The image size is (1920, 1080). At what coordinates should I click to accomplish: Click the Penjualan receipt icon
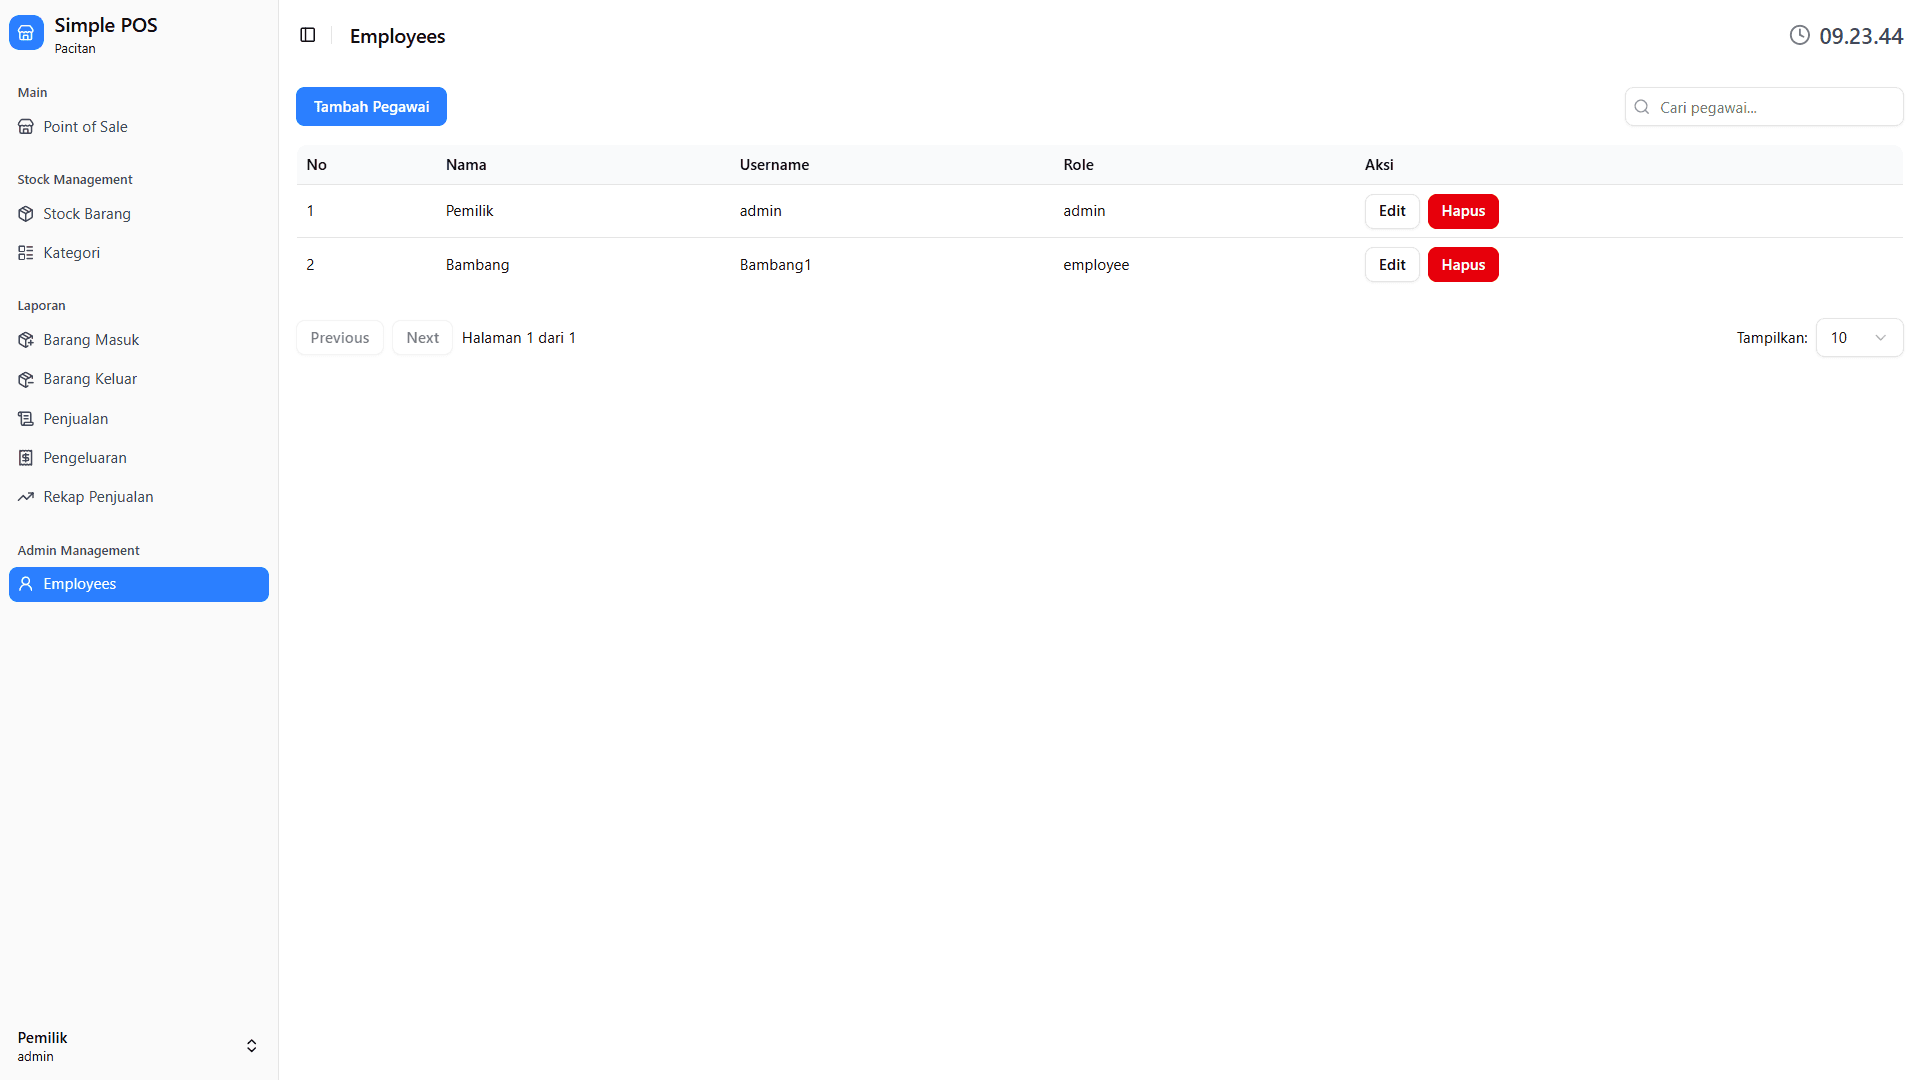26,419
